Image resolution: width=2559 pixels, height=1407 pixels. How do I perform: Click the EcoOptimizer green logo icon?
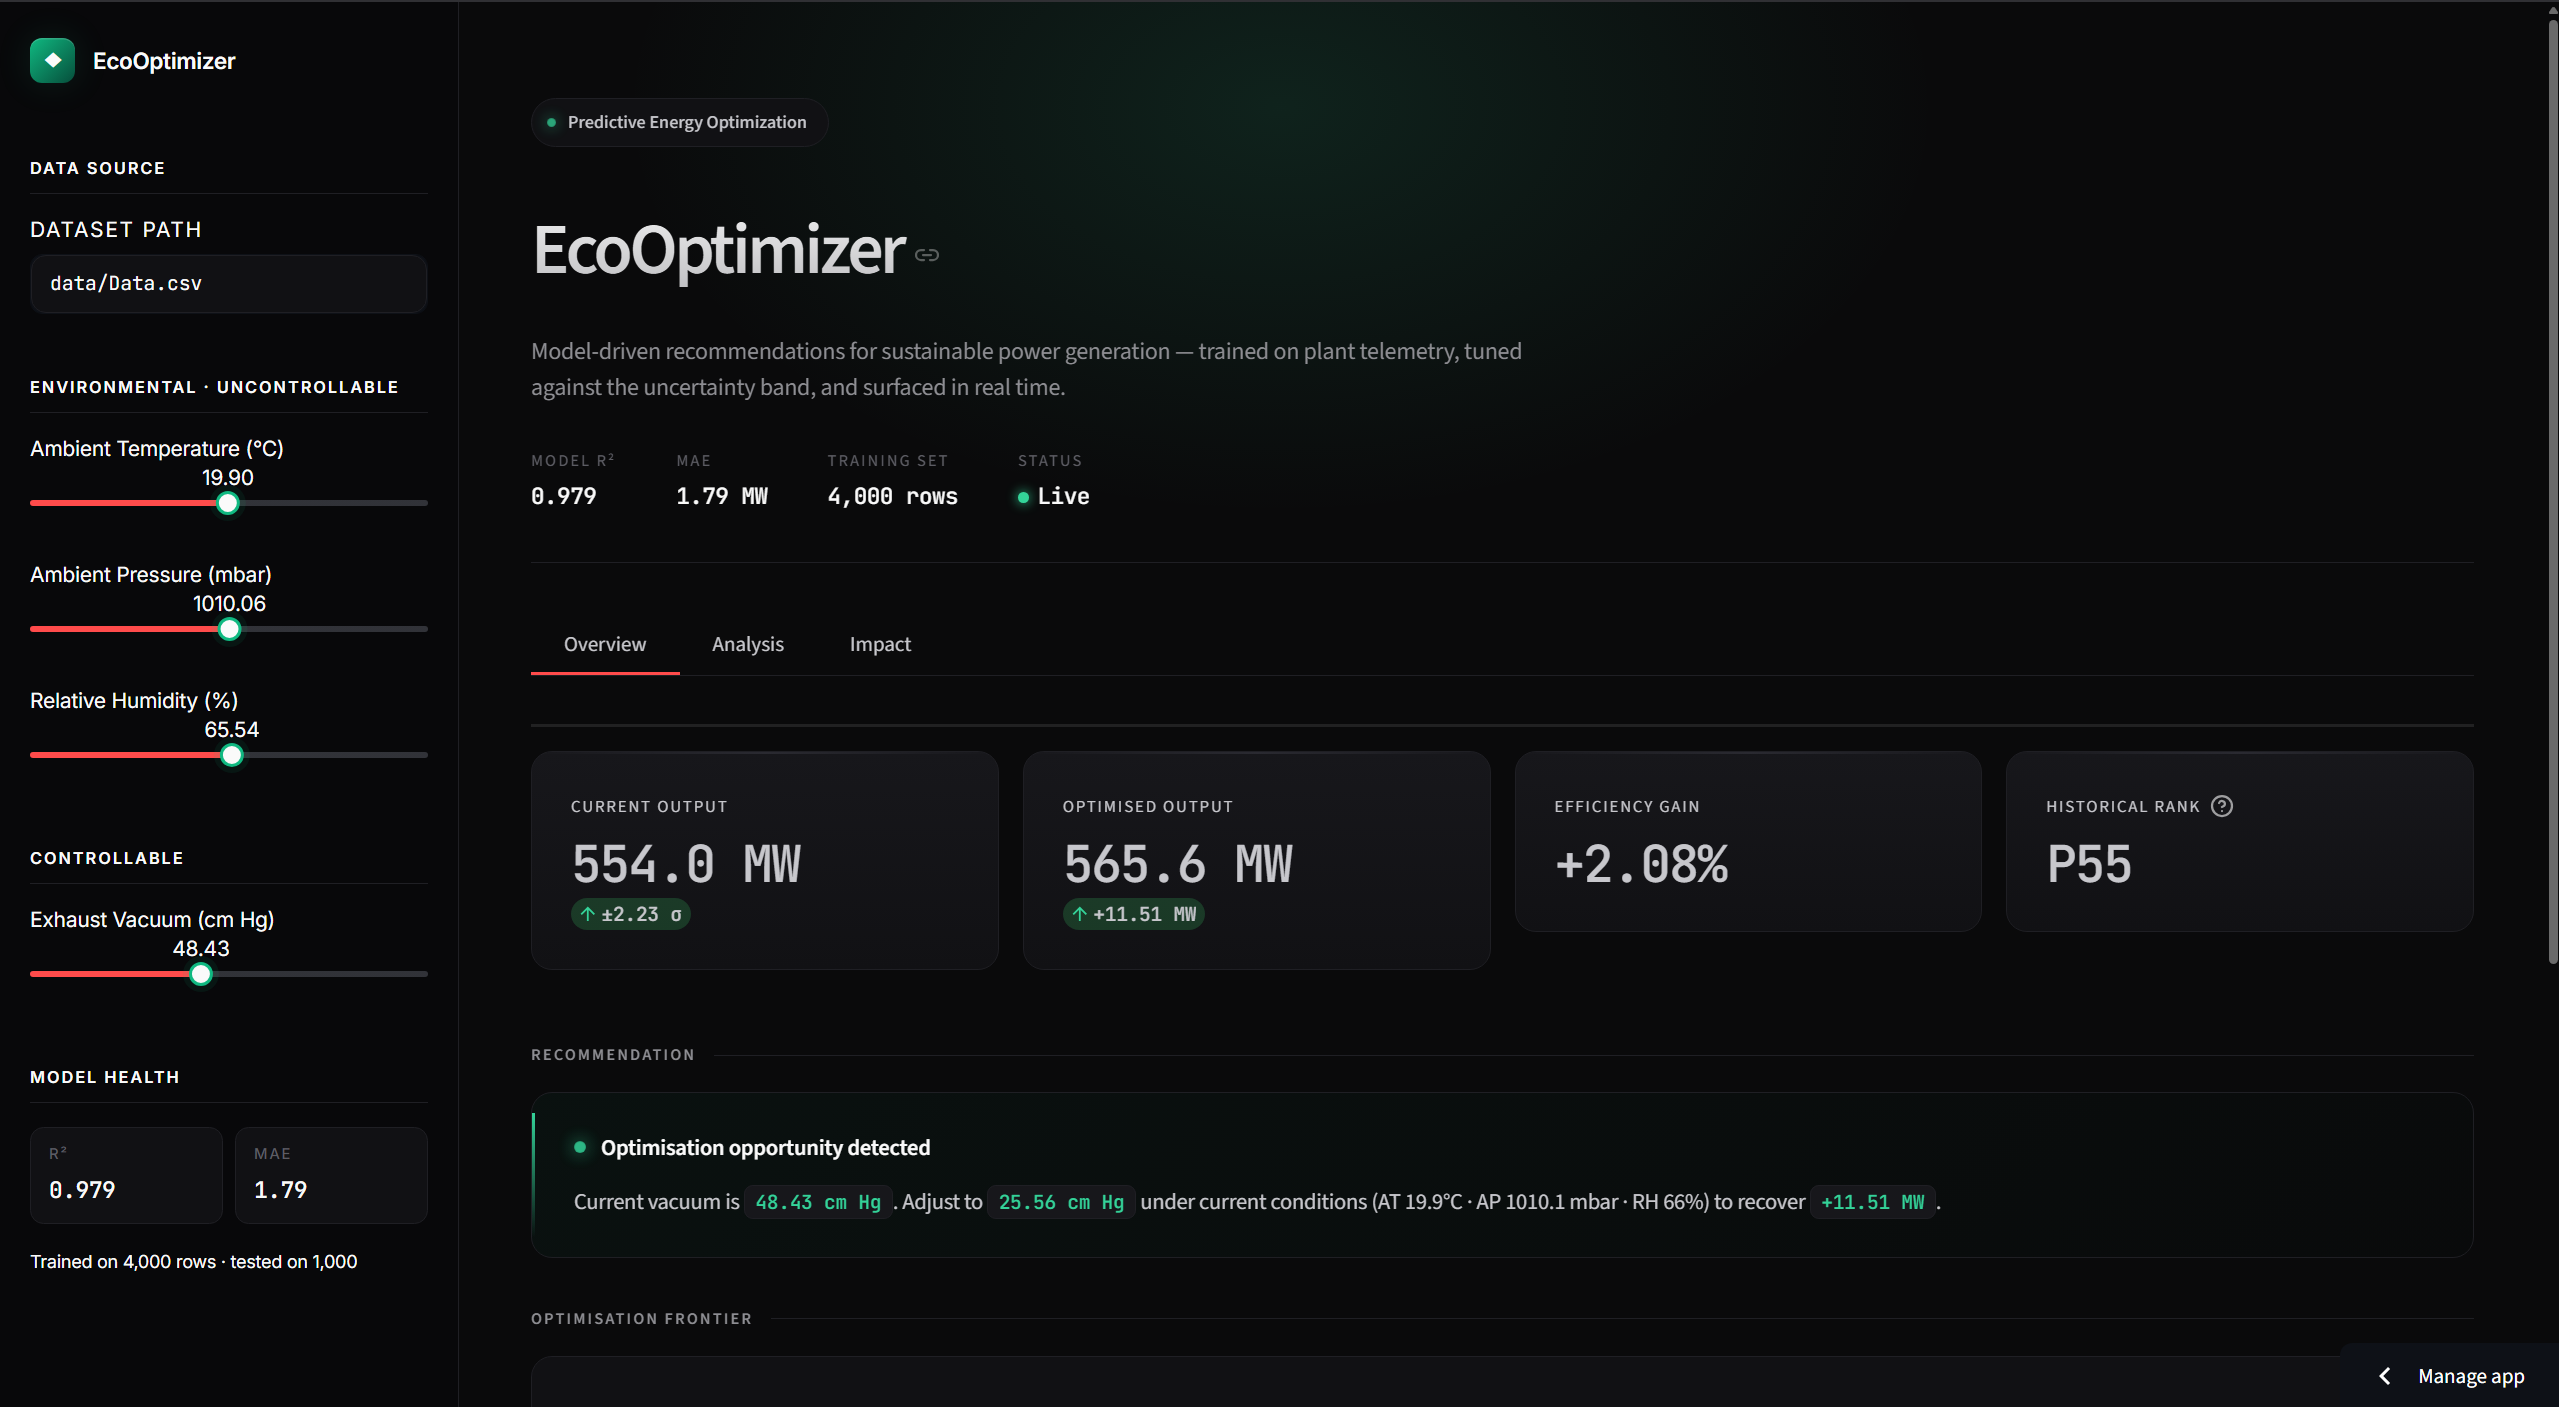click(52, 60)
